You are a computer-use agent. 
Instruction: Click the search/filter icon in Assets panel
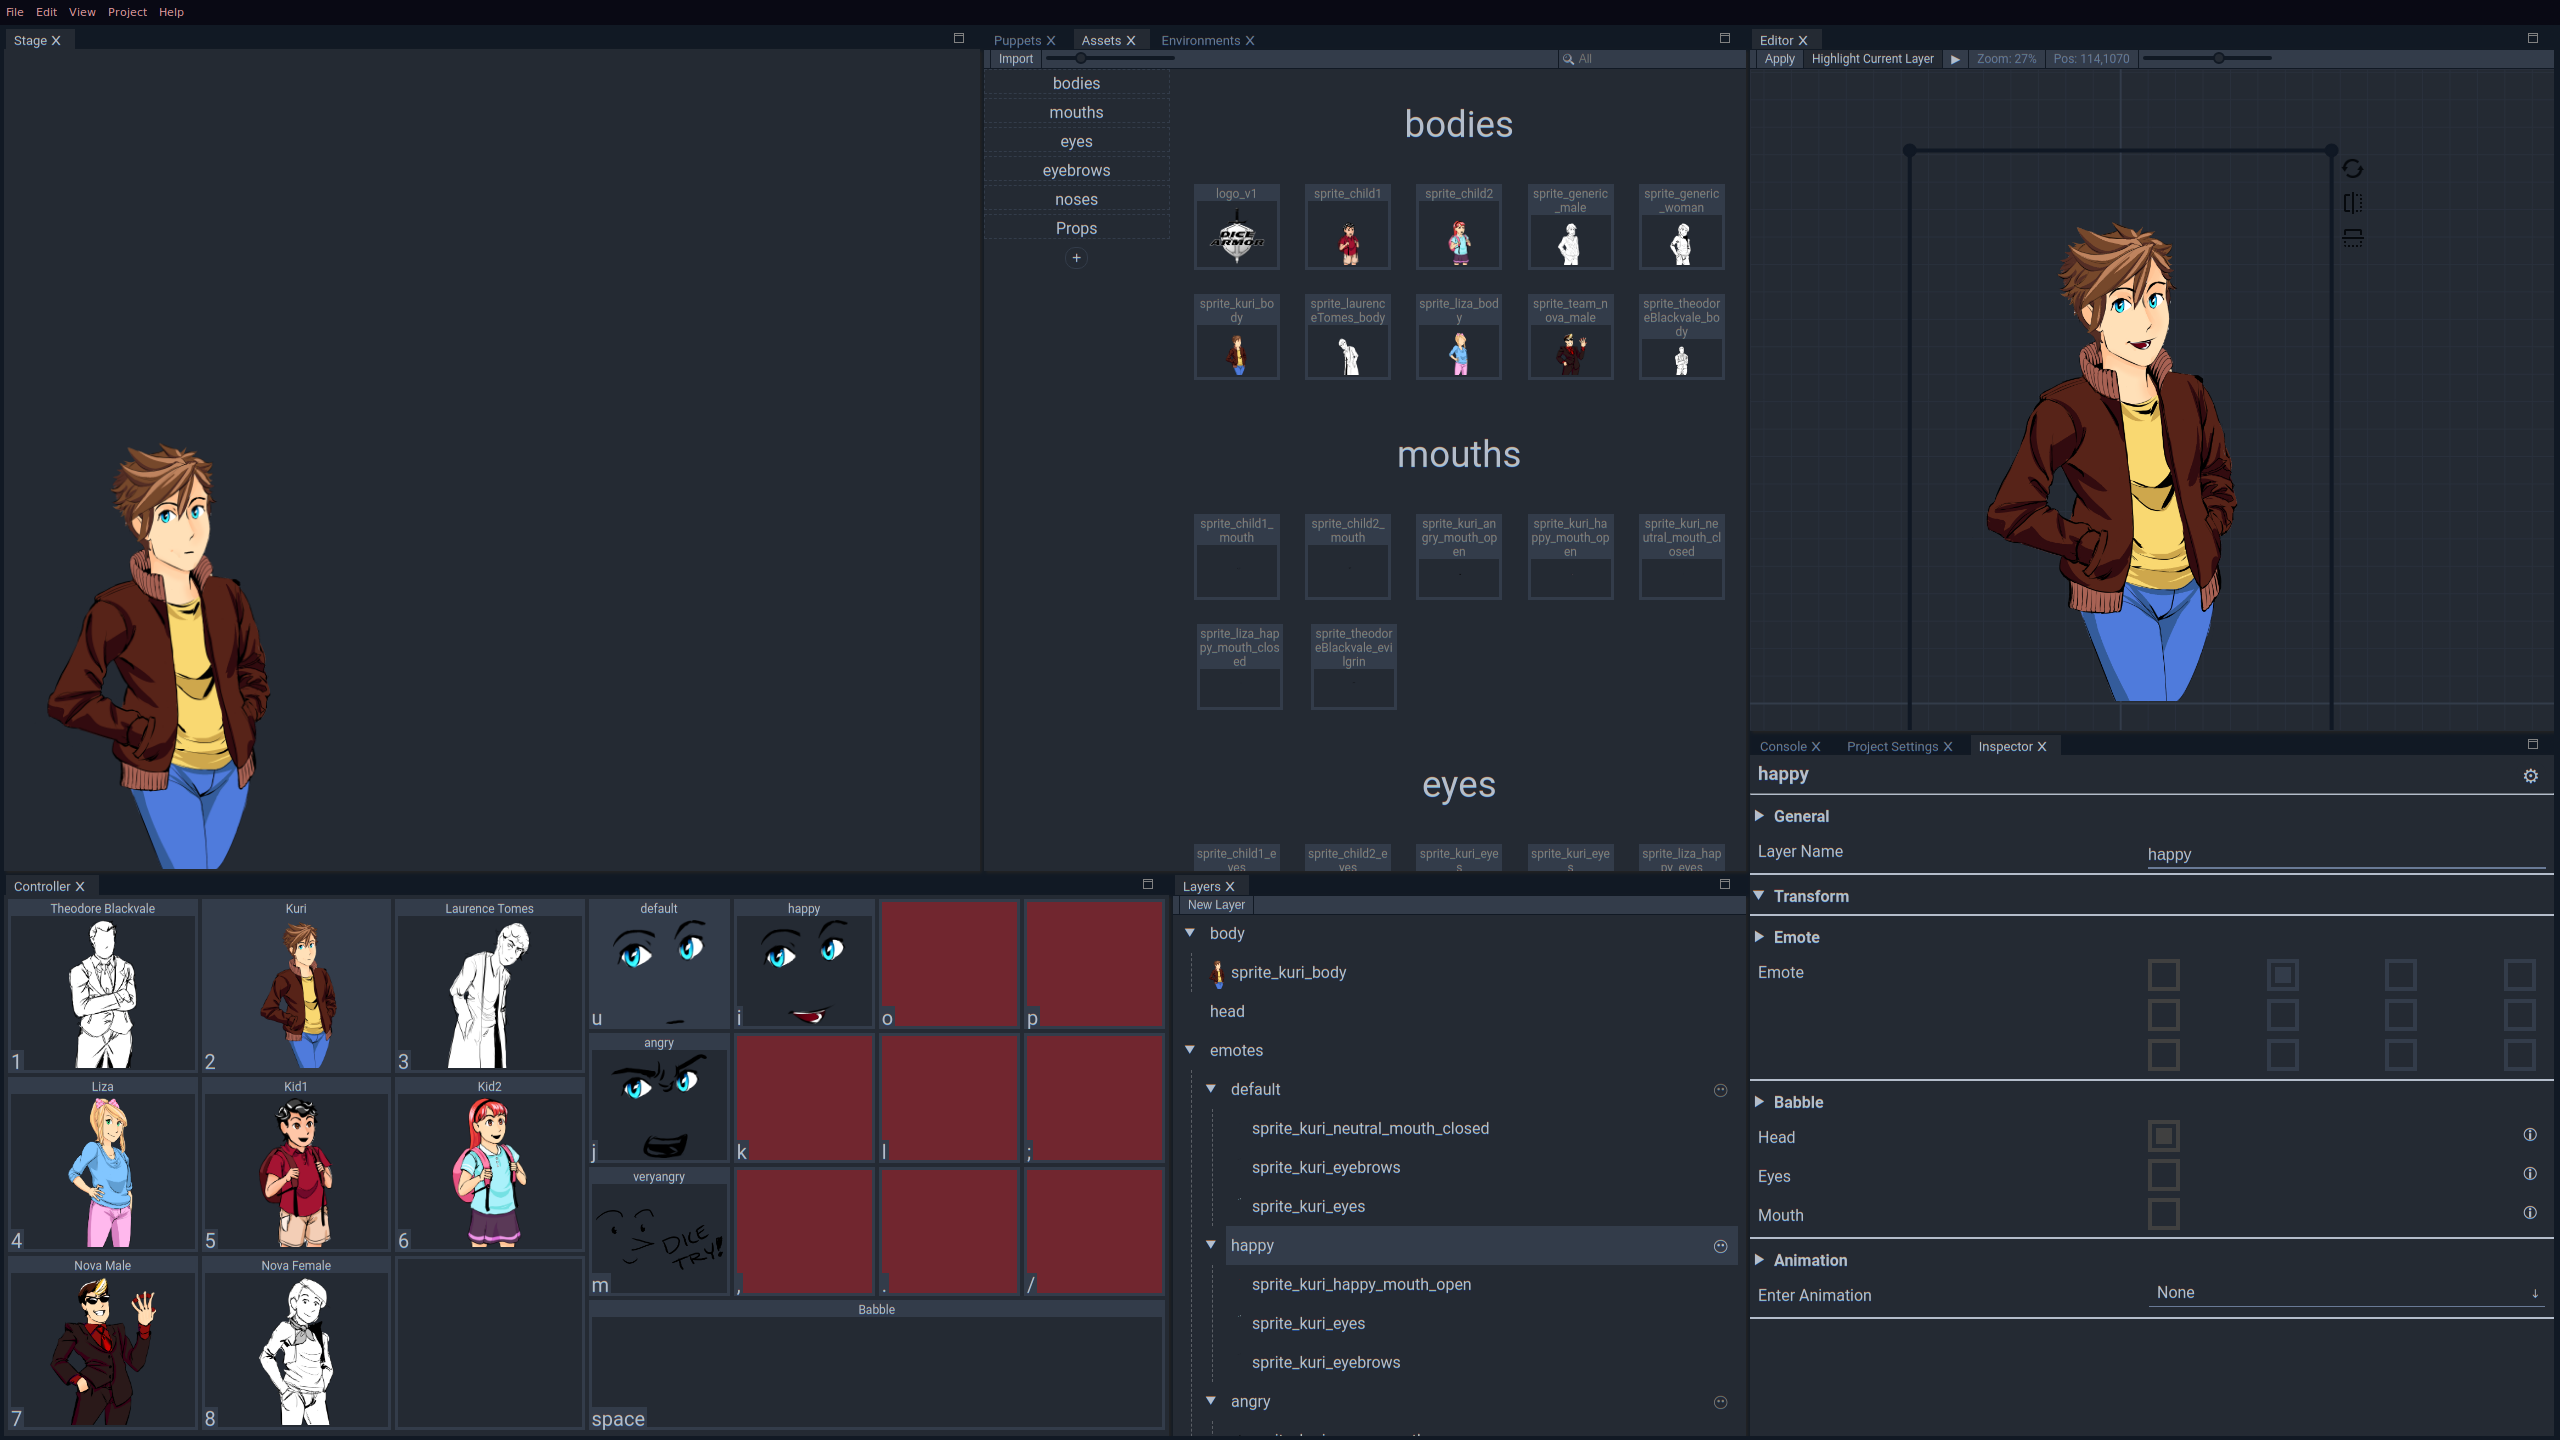(1565, 58)
